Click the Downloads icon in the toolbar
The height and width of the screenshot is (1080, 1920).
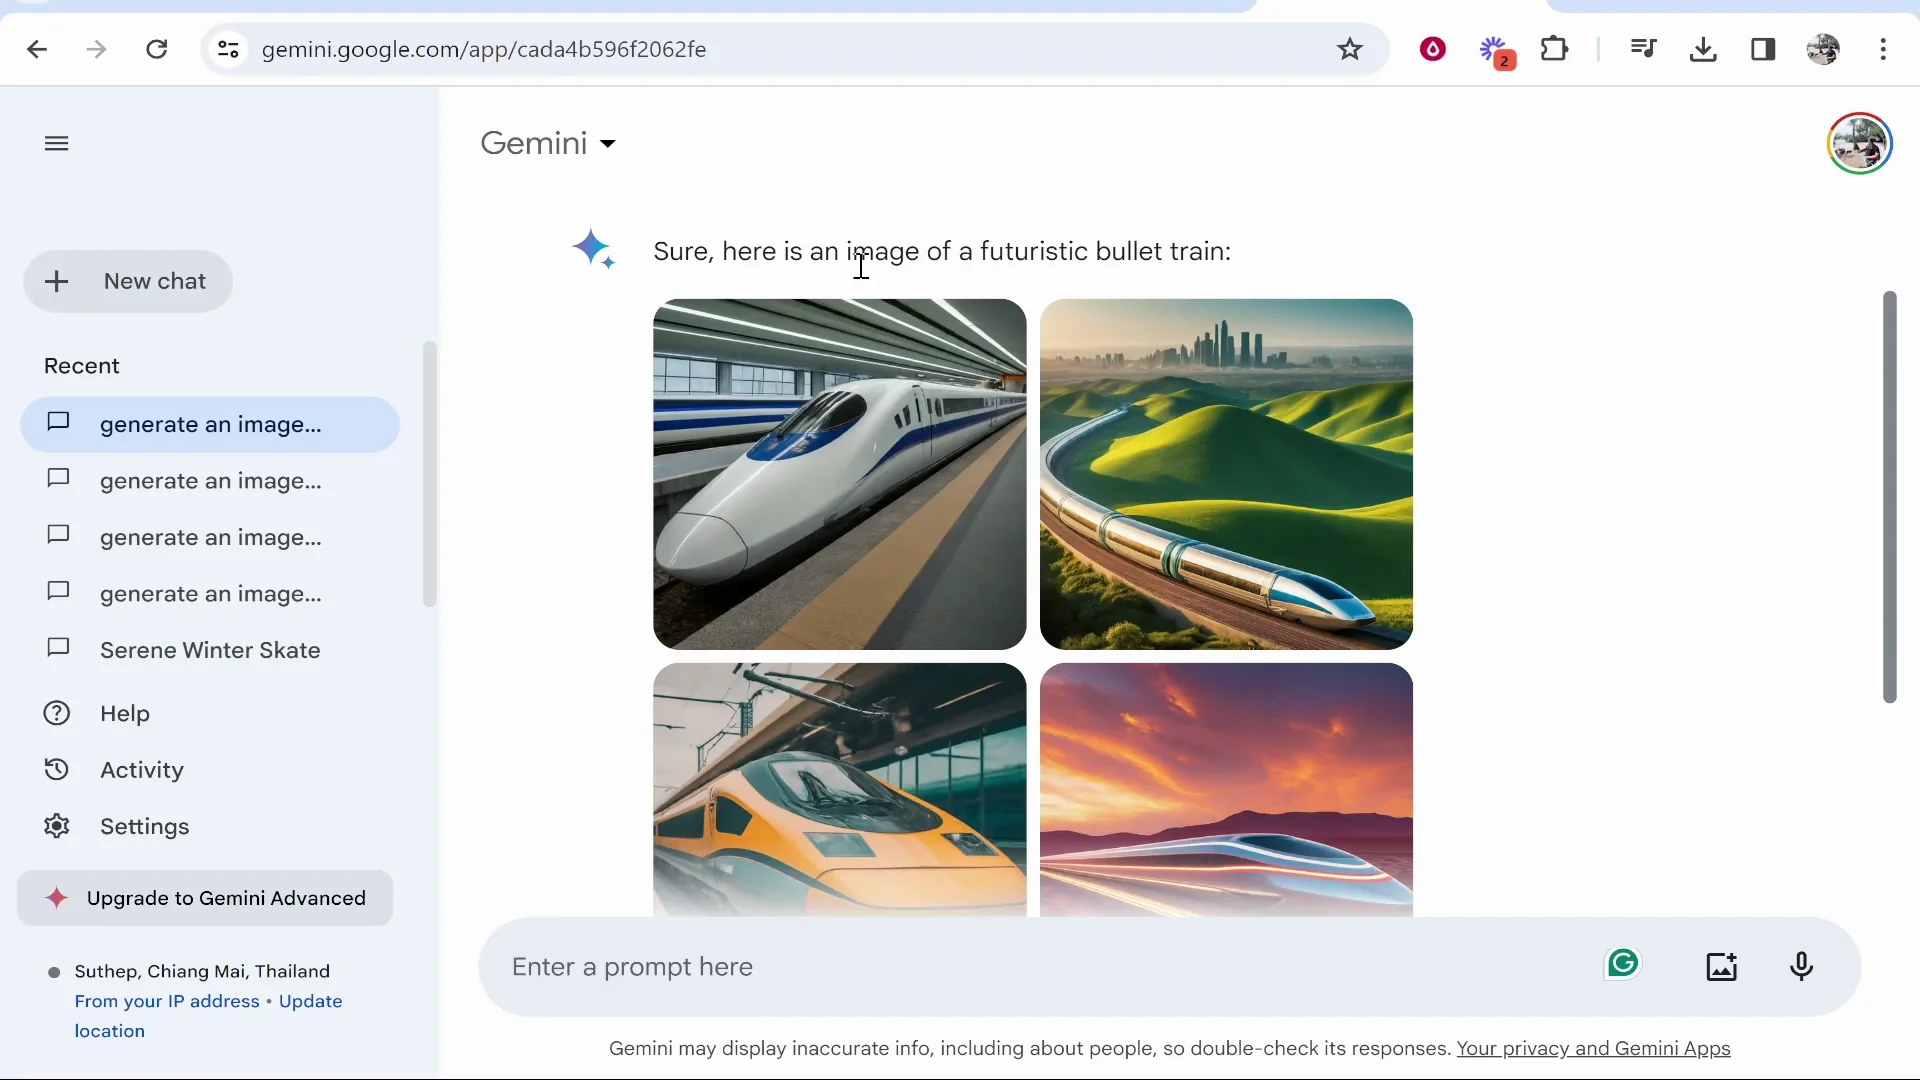pyautogui.click(x=1703, y=49)
